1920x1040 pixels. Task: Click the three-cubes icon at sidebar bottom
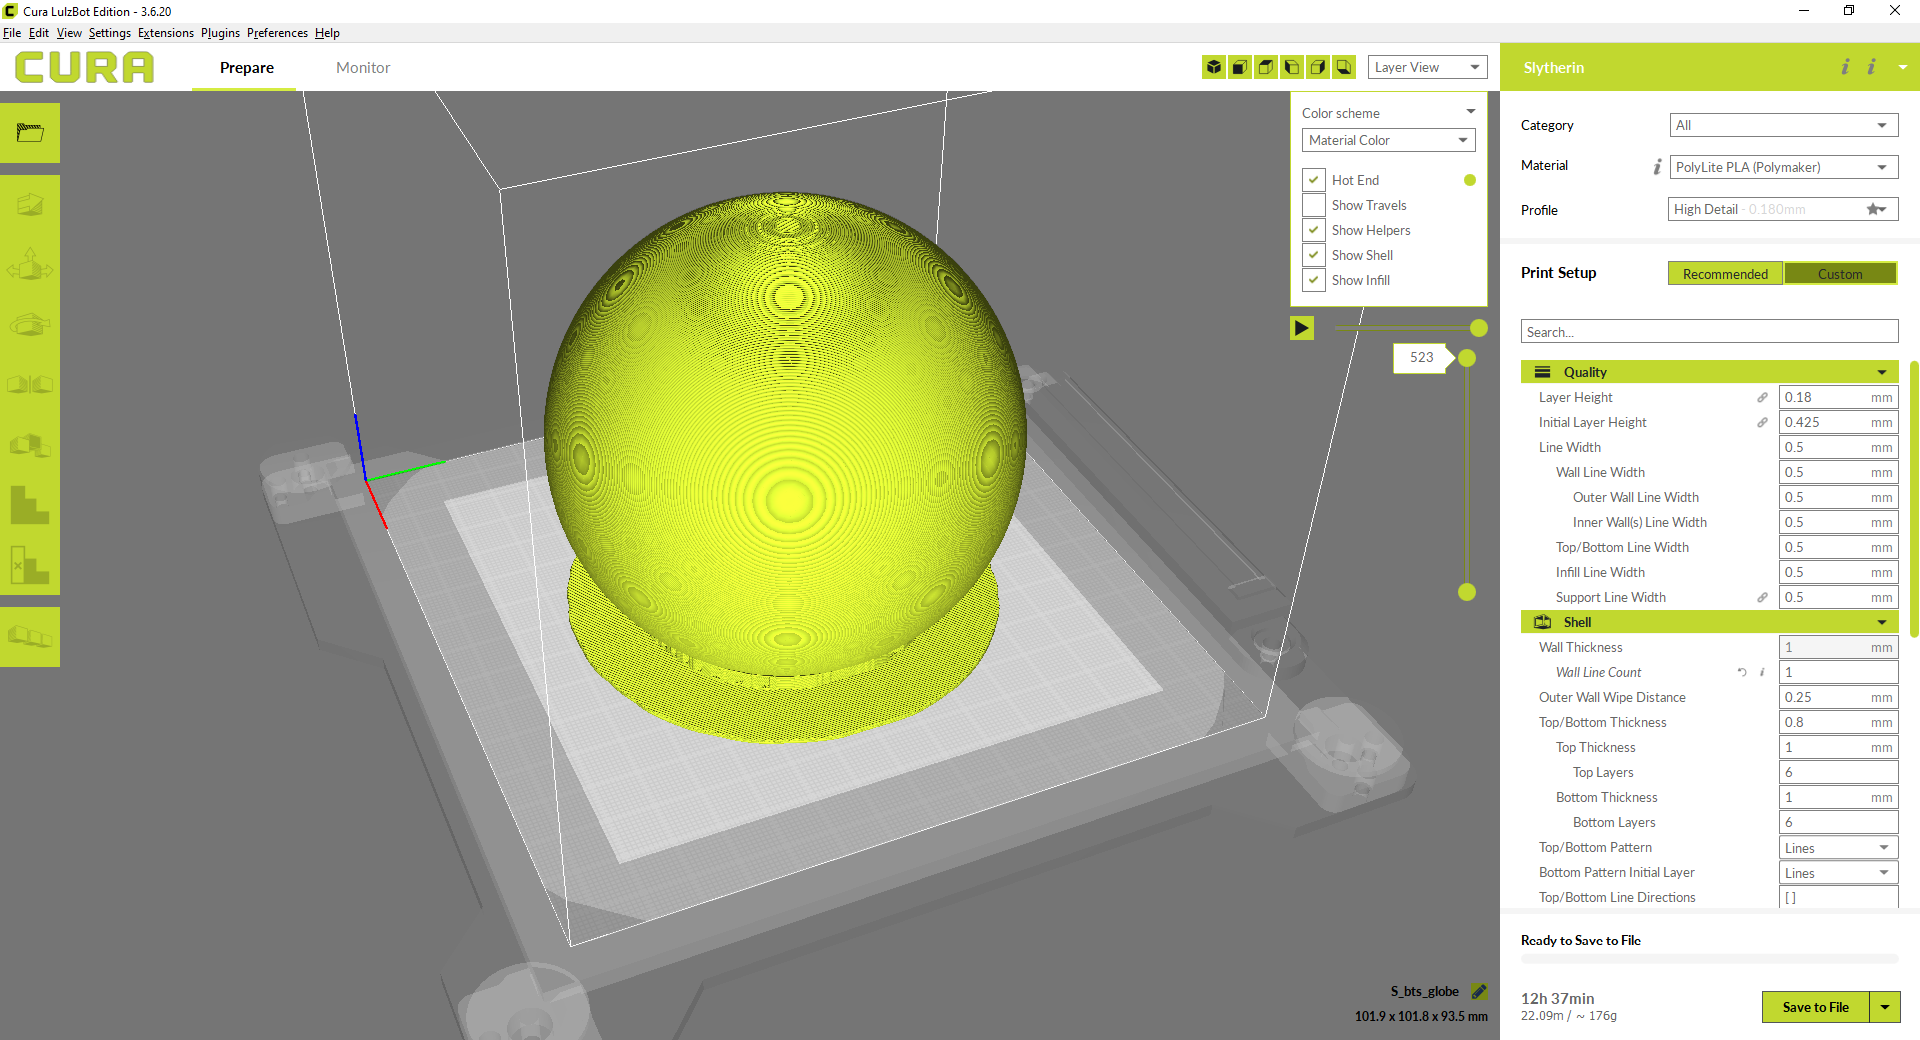coord(30,636)
